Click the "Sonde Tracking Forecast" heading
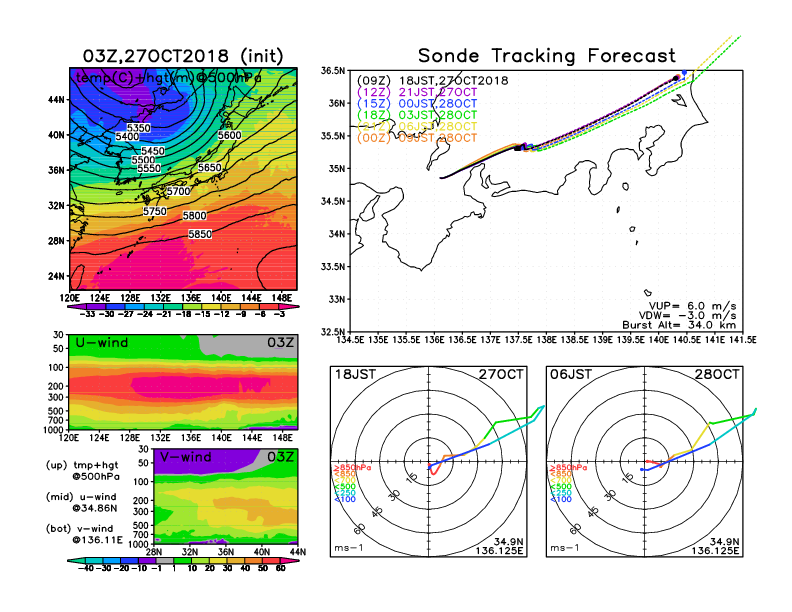Image resolution: width=792 pixels, height=612 pixels. pos(547,55)
